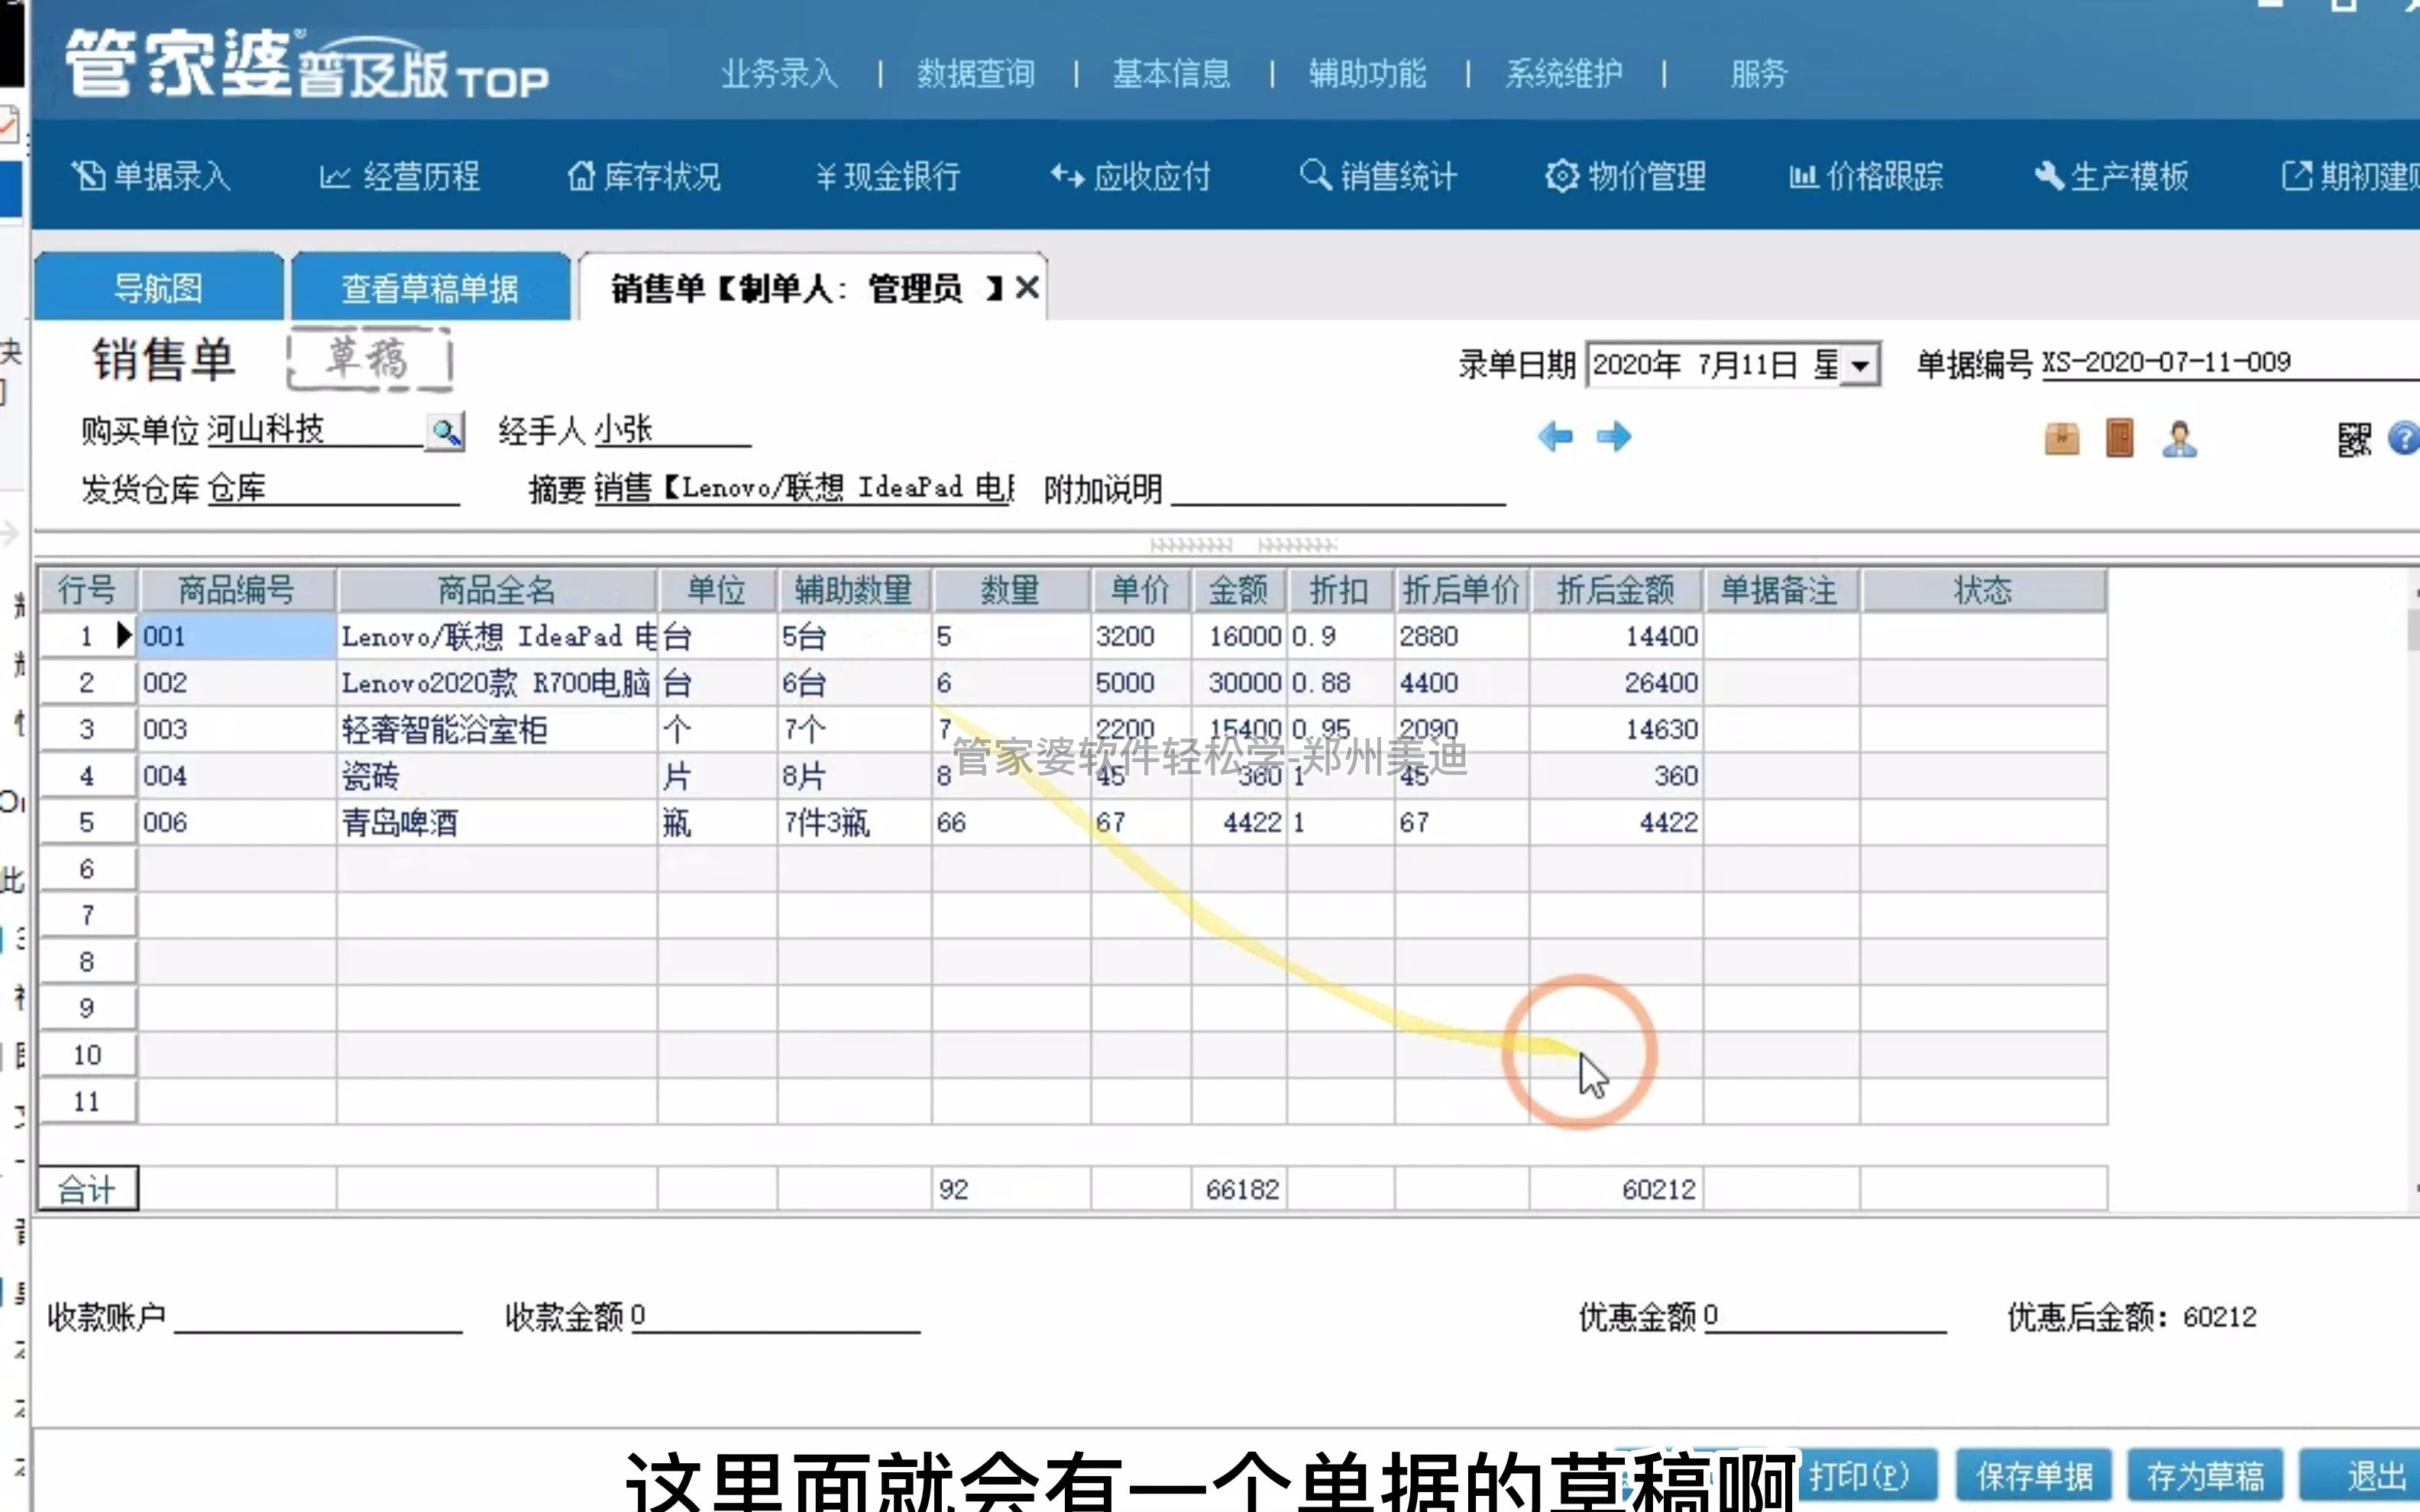
Task: Click 折后金额 cell 14630
Action: click(x=1616, y=729)
